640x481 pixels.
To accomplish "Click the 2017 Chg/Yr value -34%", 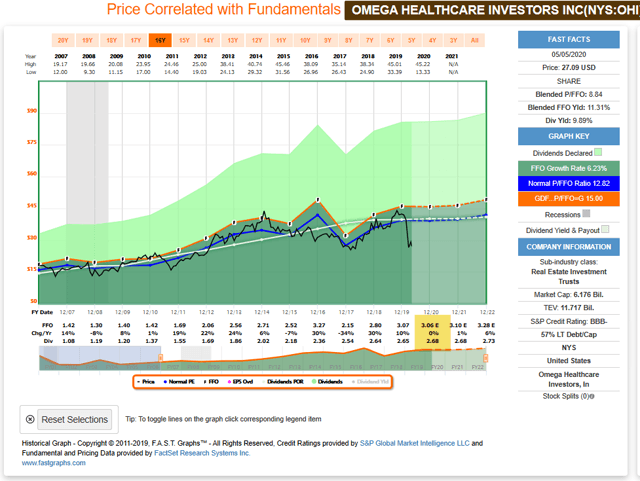I will (x=347, y=333).
